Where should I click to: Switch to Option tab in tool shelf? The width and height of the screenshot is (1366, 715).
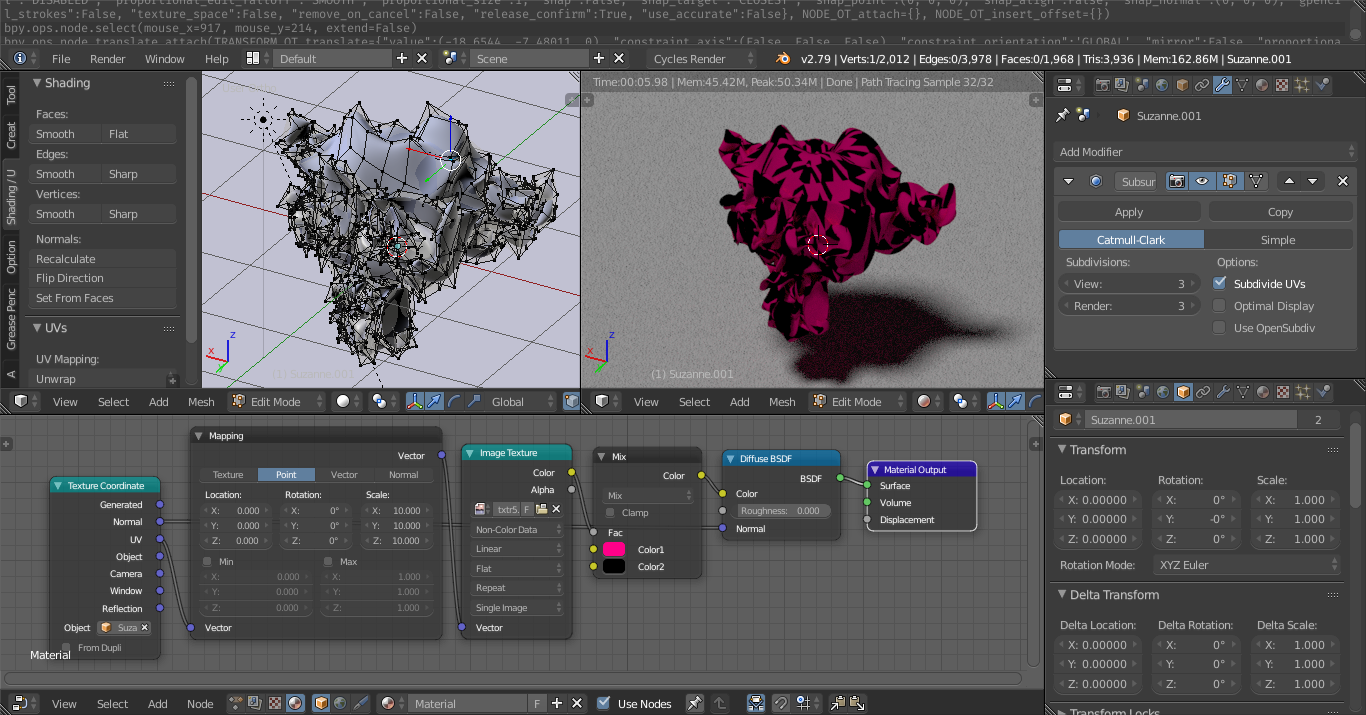(11, 257)
